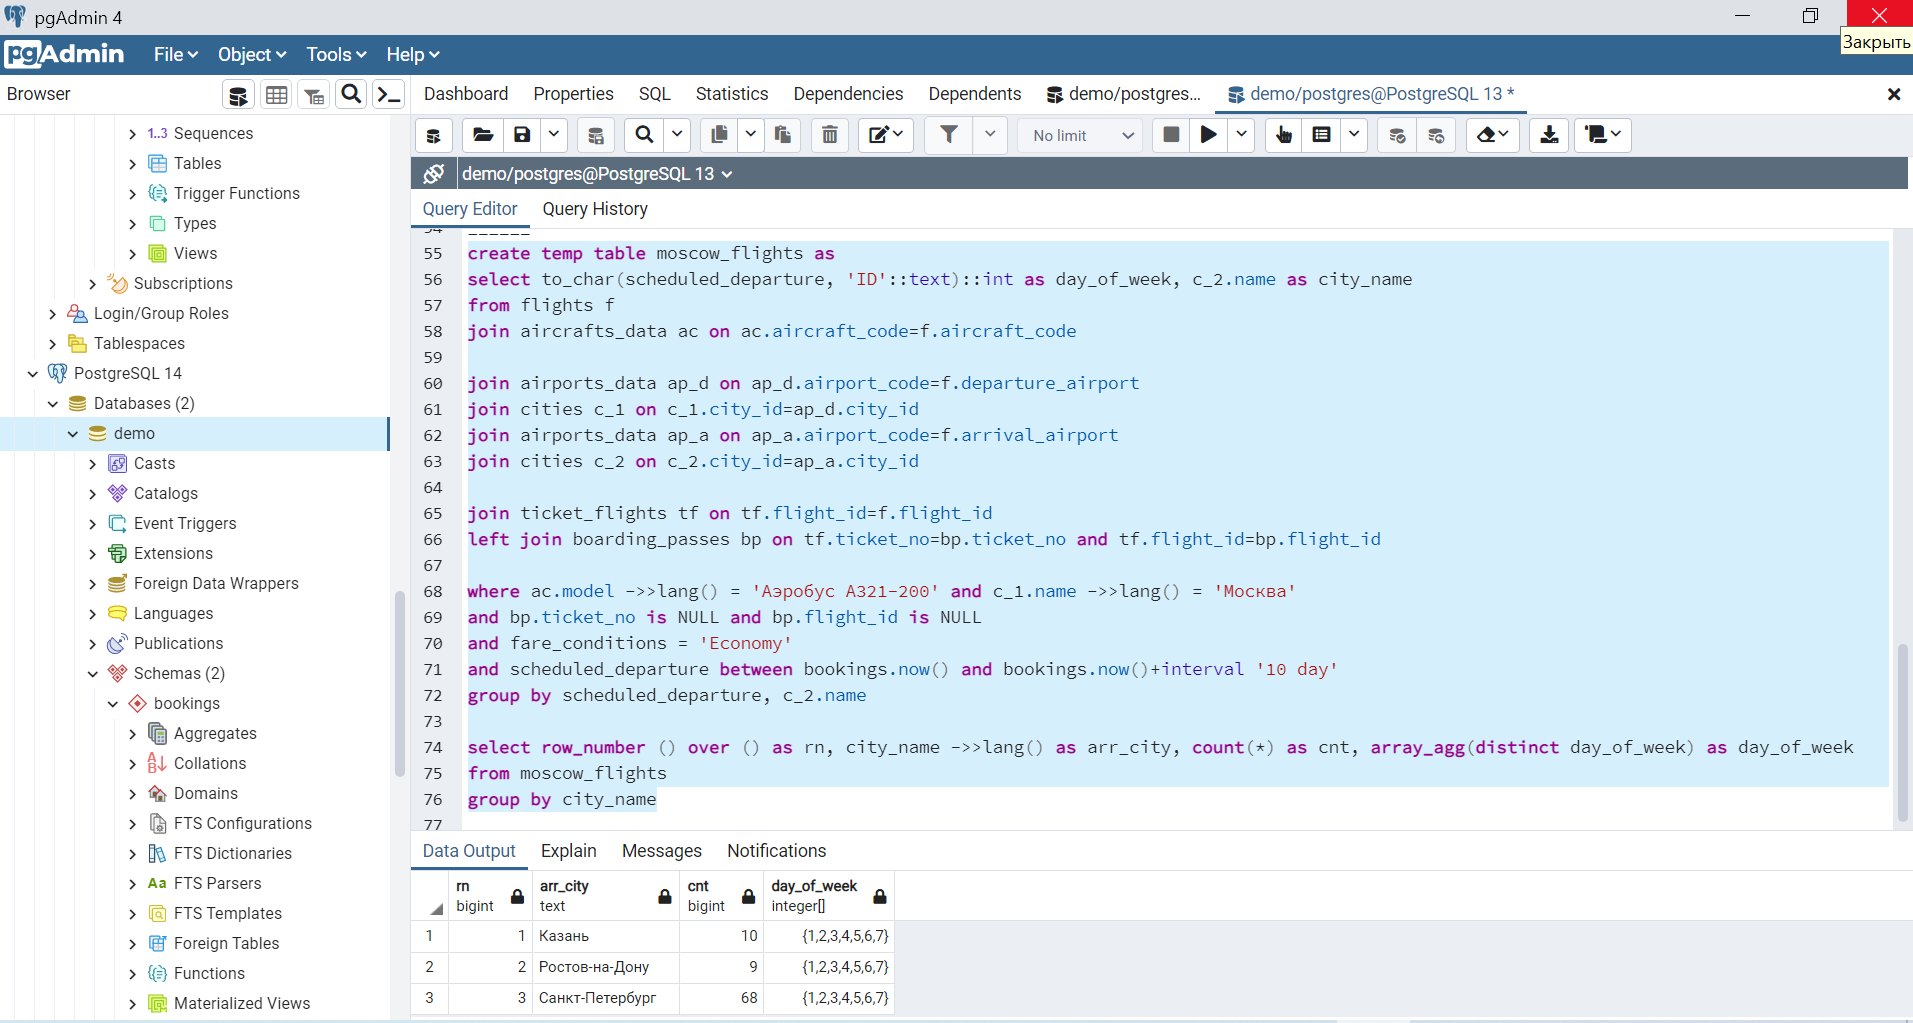Click Browser View Data grid icon

click(x=276, y=95)
